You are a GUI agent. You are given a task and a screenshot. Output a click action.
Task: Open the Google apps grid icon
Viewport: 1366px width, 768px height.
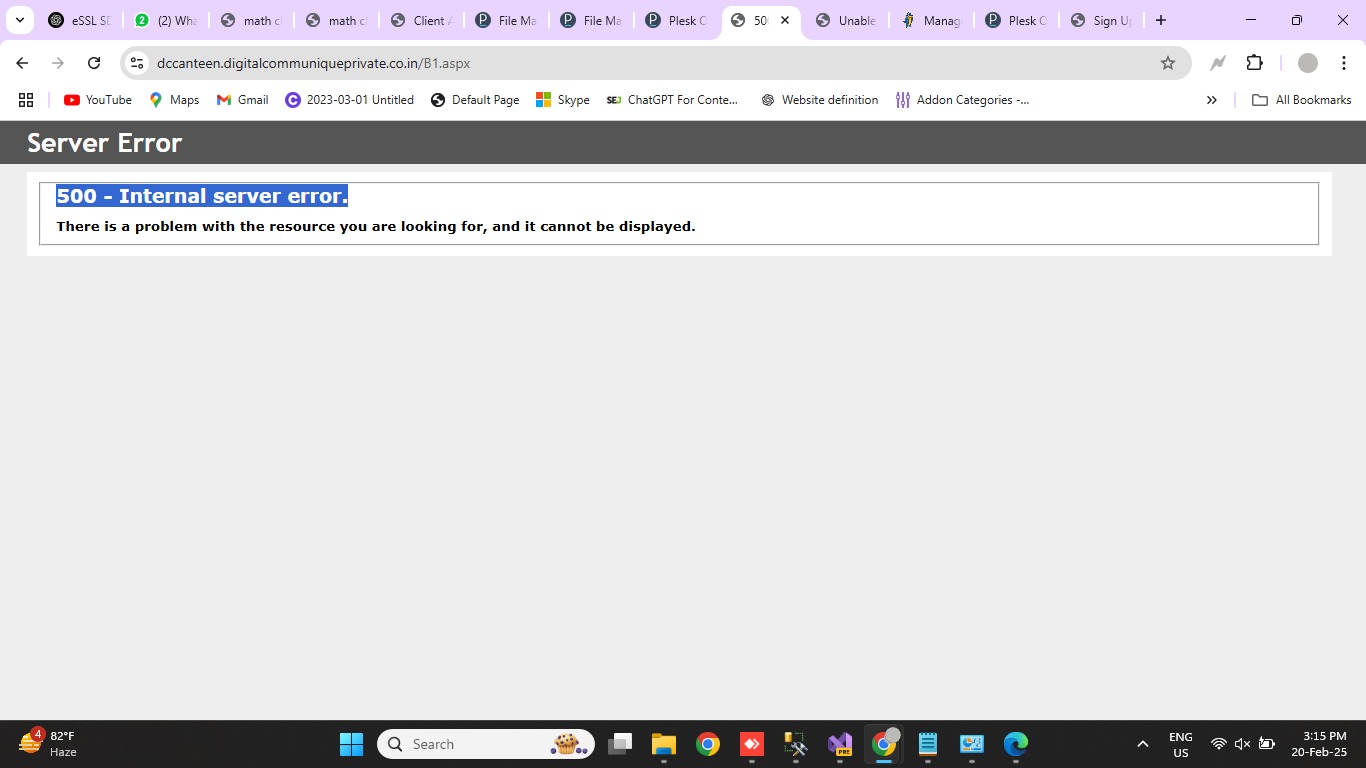[26, 100]
